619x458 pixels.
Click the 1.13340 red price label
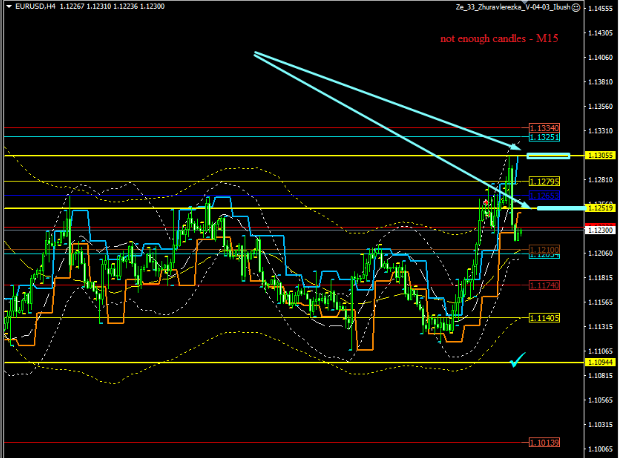545,128
